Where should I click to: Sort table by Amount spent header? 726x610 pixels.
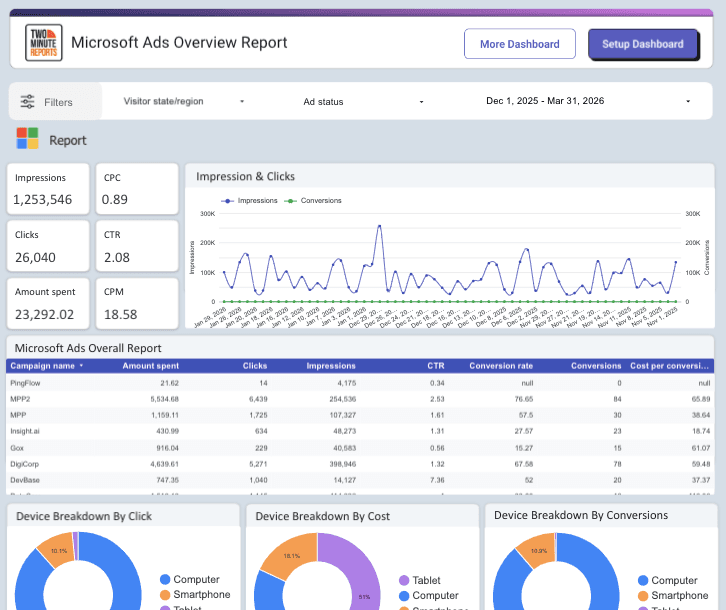tap(150, 366)
